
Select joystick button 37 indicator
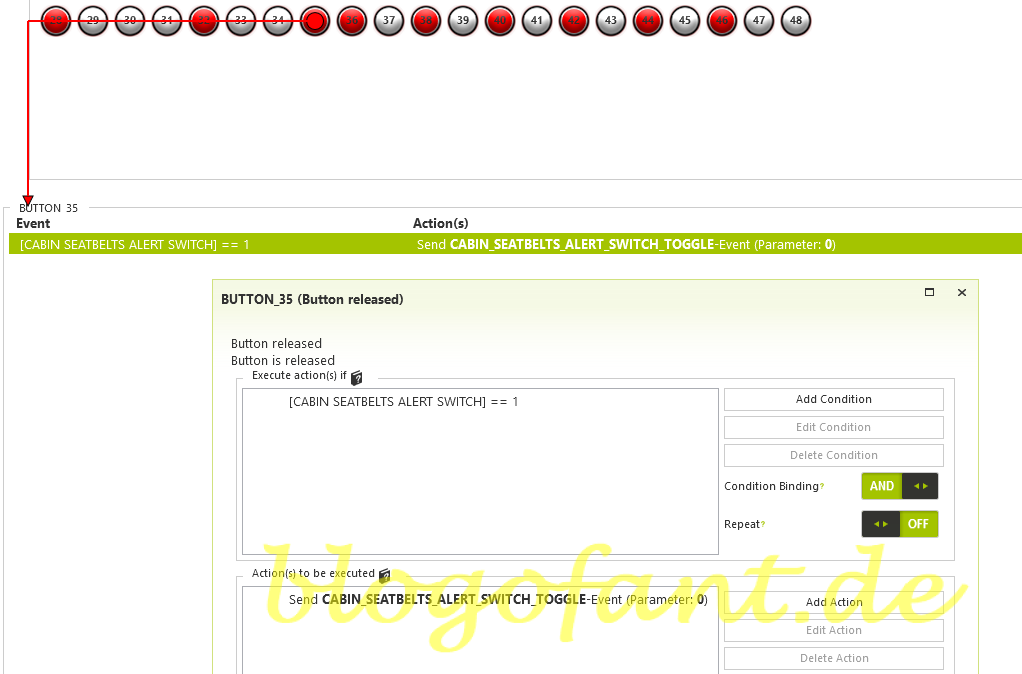389,20
